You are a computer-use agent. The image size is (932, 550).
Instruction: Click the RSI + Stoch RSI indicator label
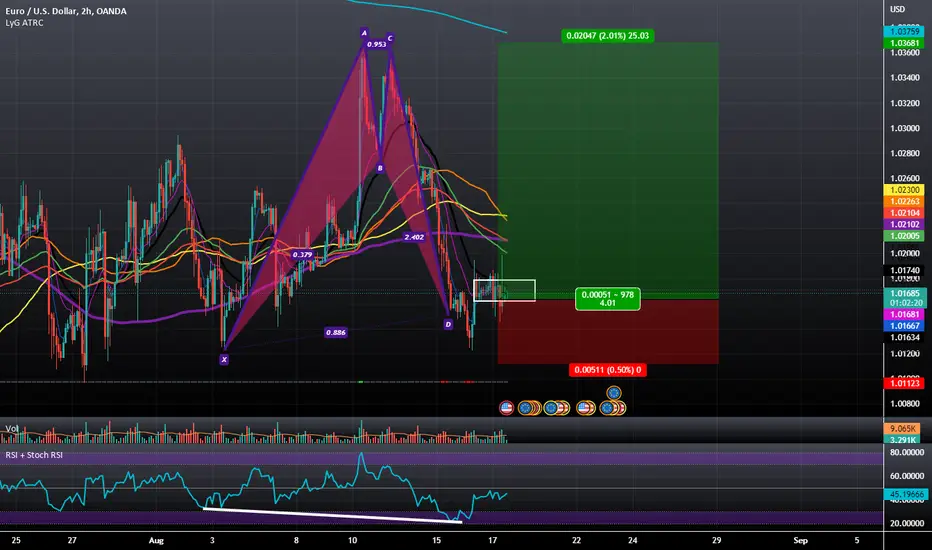[34, 455]
